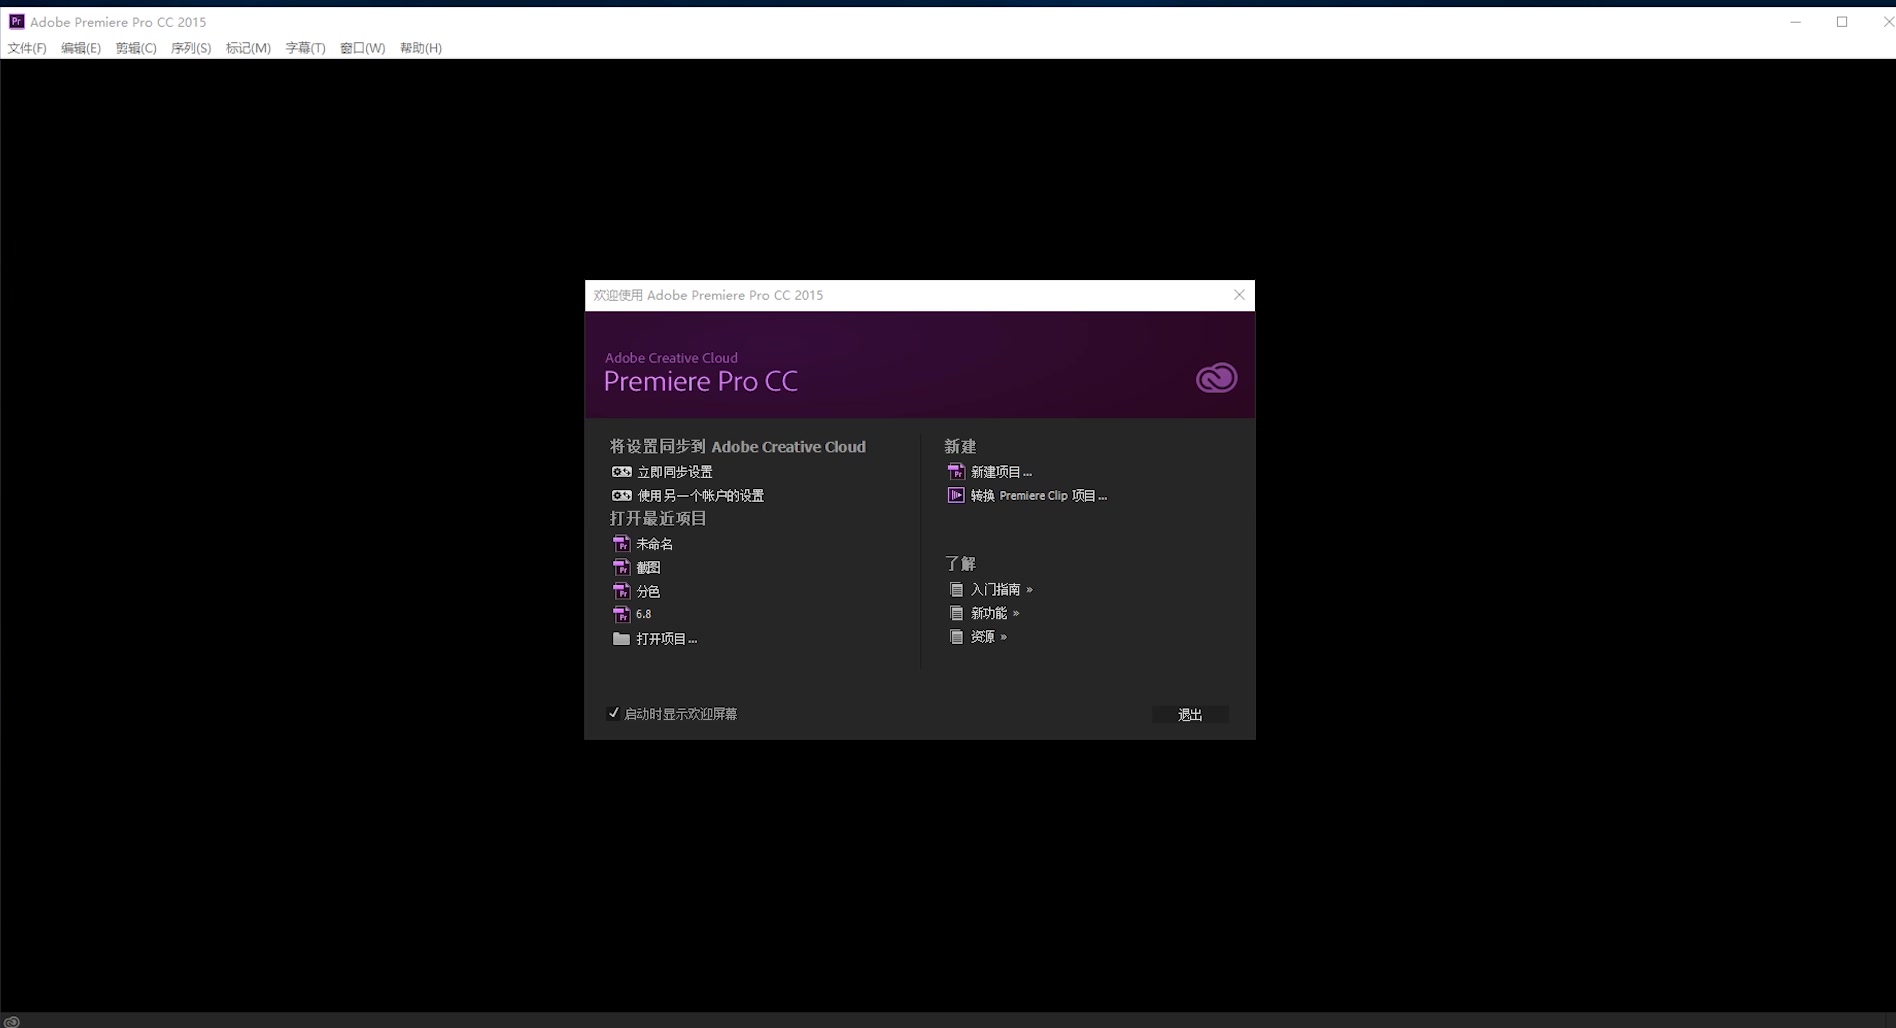Screen dimensions: 1896x1028
Task: Click the folder icon beside 打开项目
Action: click(621, 639)
